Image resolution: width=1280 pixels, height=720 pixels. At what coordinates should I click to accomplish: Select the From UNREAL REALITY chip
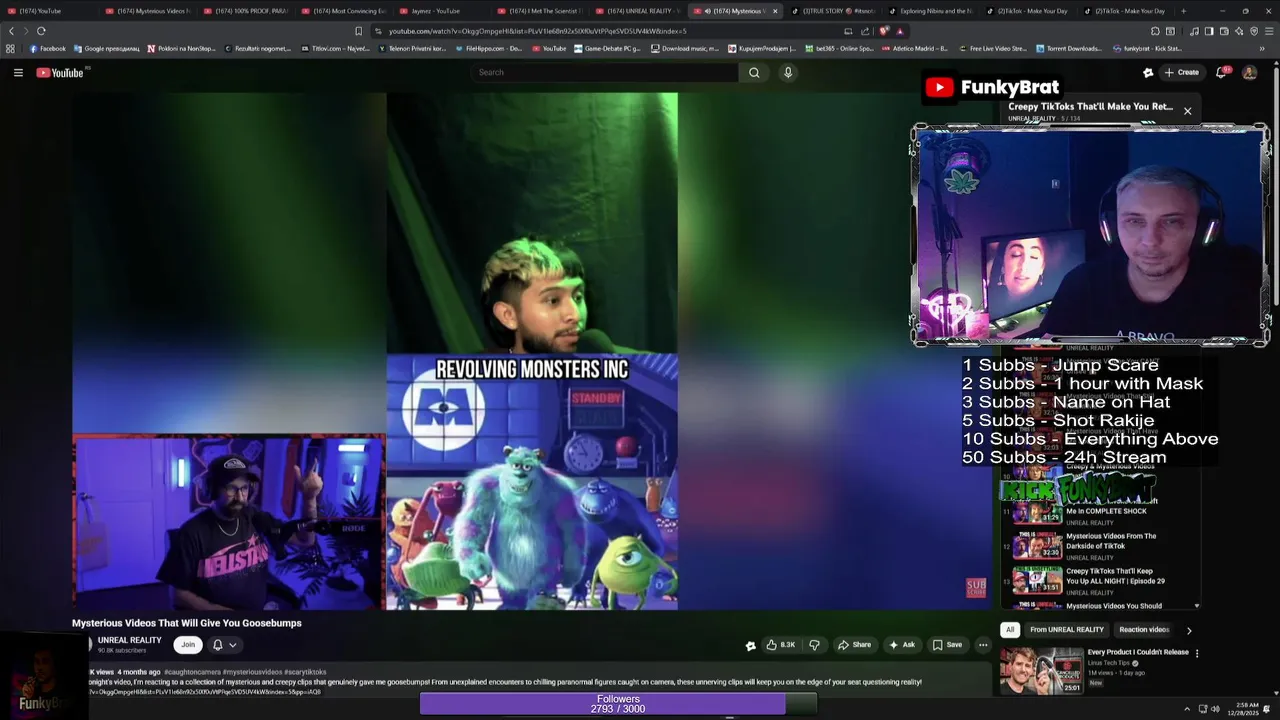(x=1067, y=630)
